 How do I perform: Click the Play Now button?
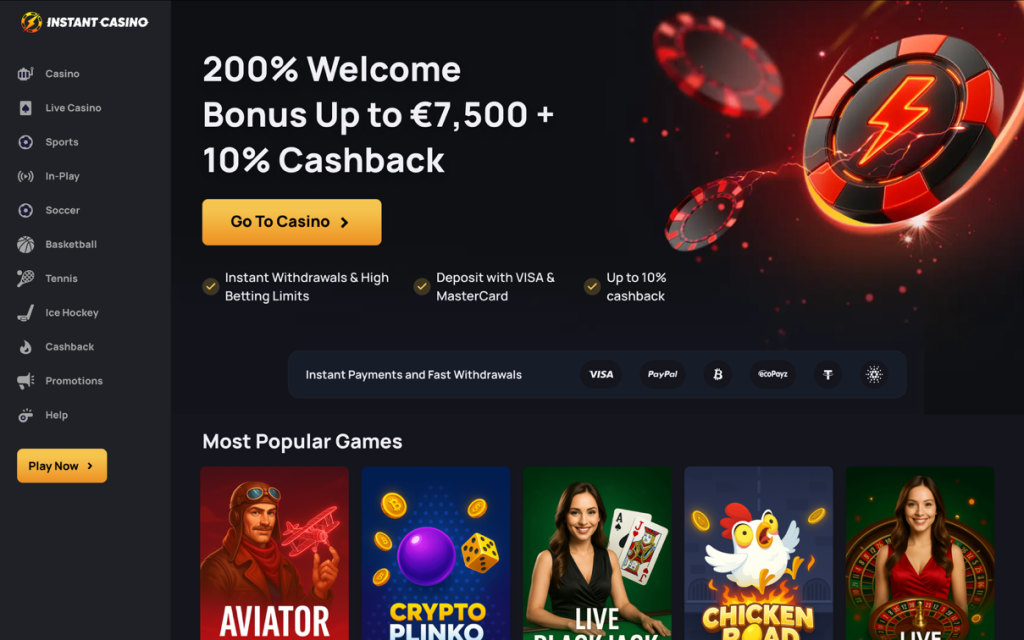(62, 466)
